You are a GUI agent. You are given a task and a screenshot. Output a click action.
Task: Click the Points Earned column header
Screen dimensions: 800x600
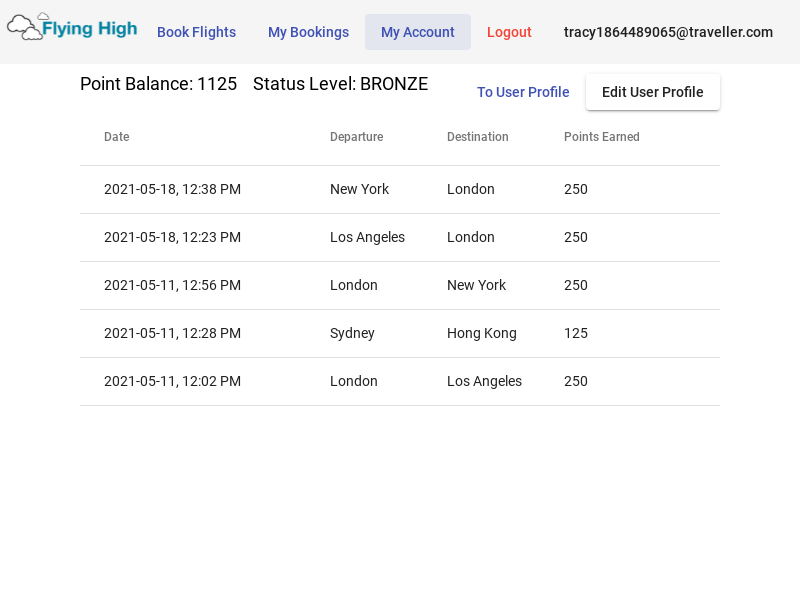[x=602, y=137]
